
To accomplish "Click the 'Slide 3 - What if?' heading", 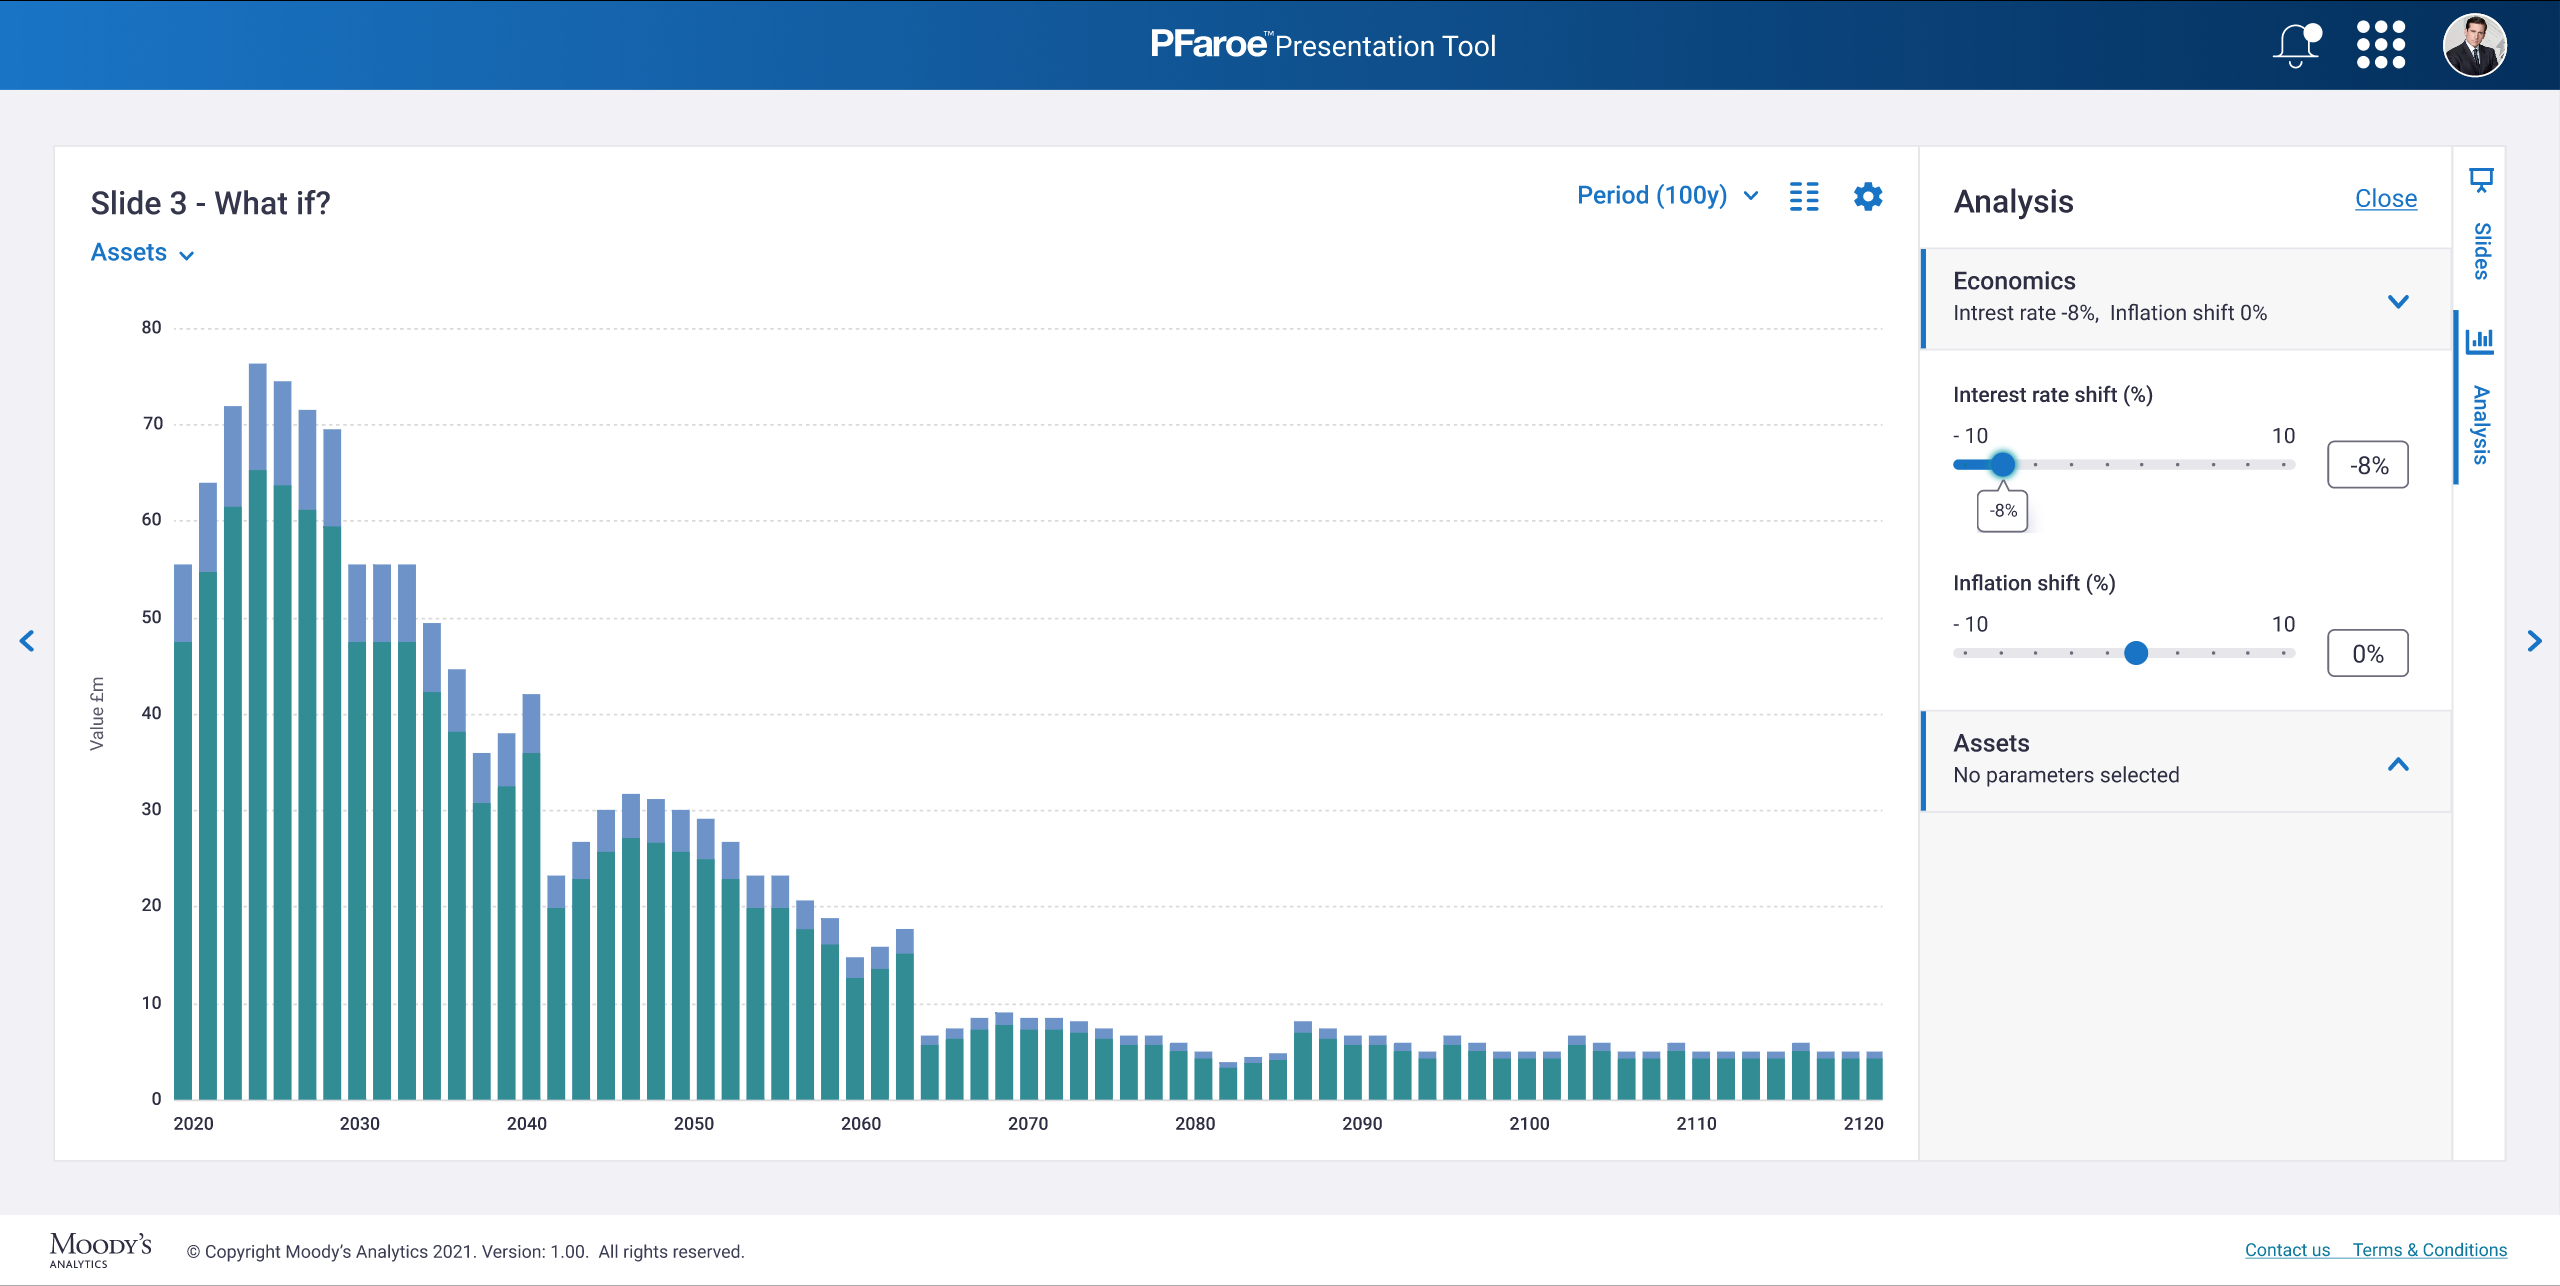I will (x=210, y=203).
